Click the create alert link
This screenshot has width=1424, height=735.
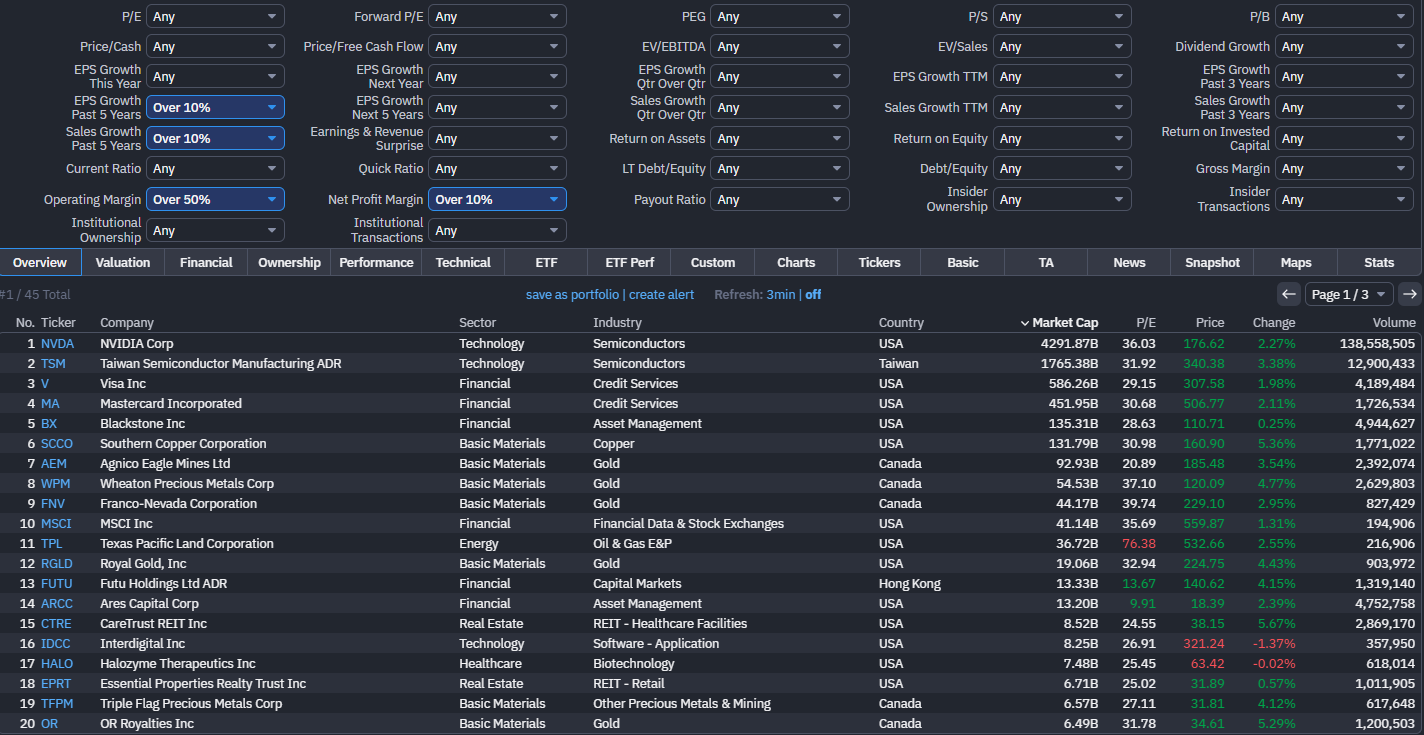tap(661, 295)
